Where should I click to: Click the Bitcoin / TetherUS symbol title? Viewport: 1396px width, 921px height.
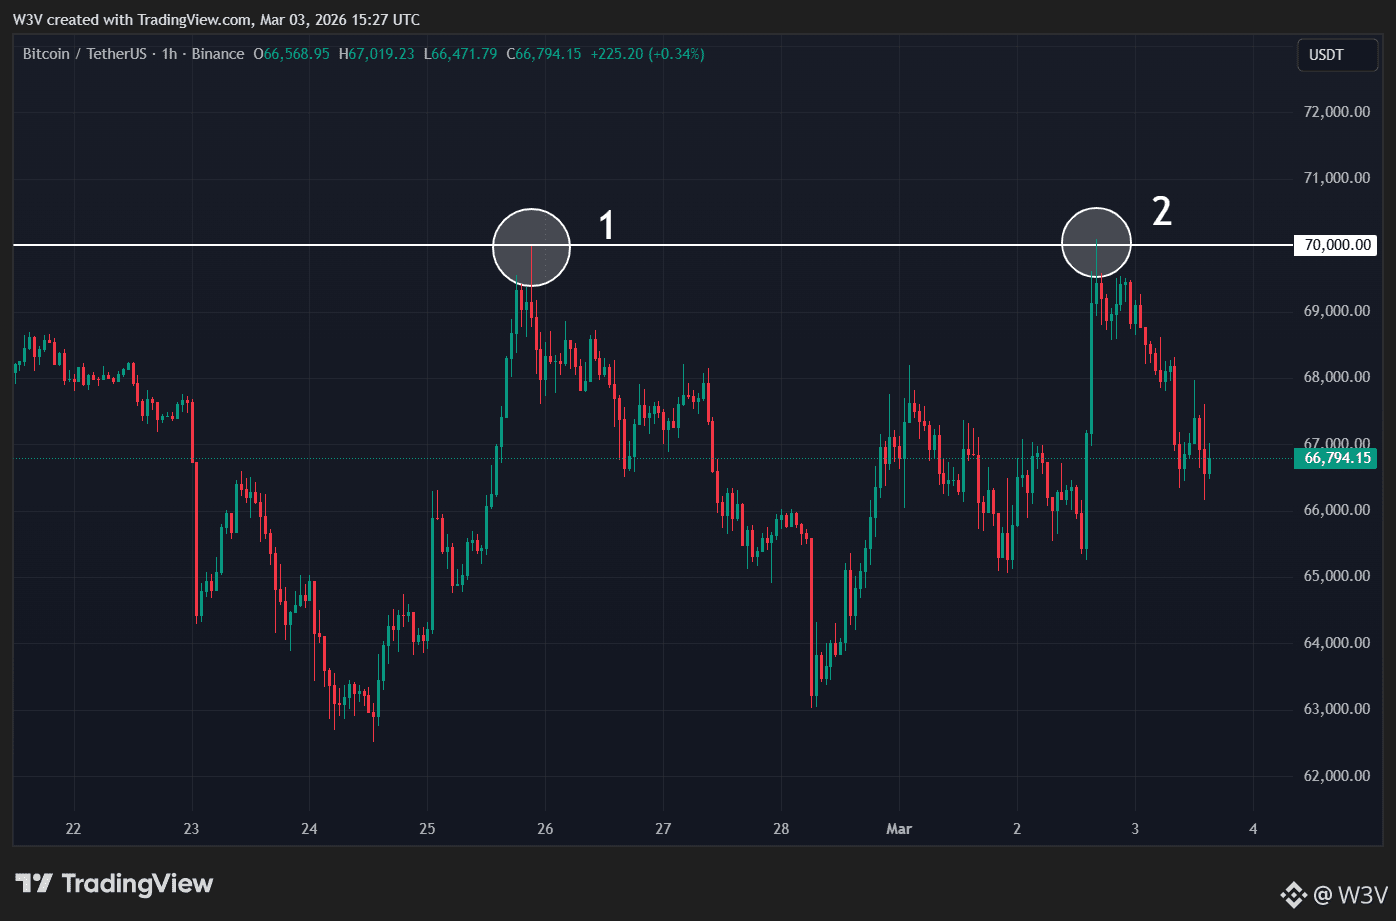coord(85,54)
